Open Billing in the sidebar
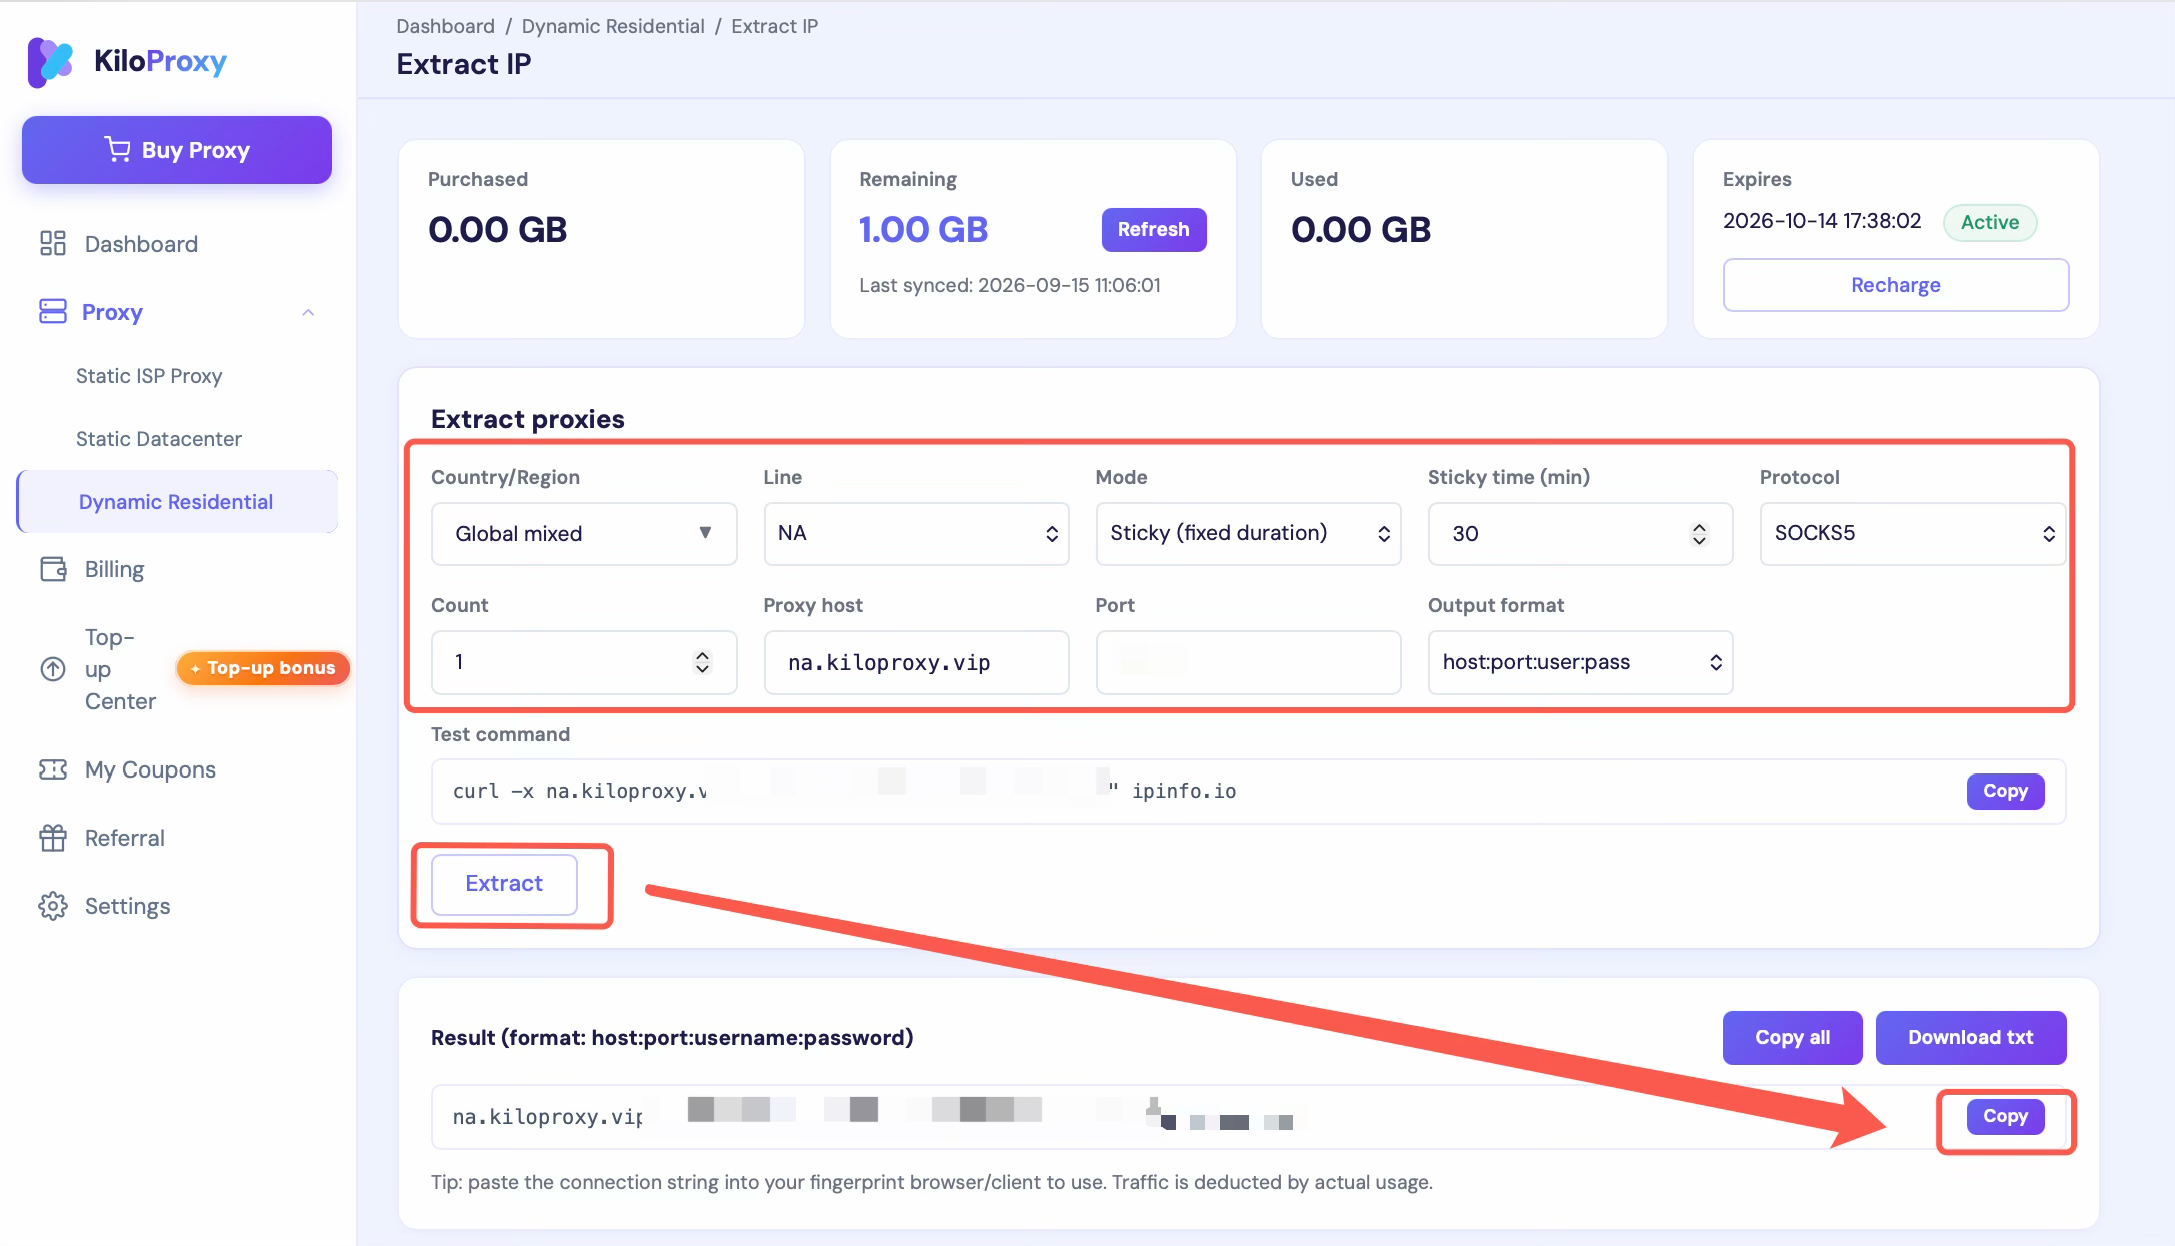 pyautogui.click(x=114, y=569)
